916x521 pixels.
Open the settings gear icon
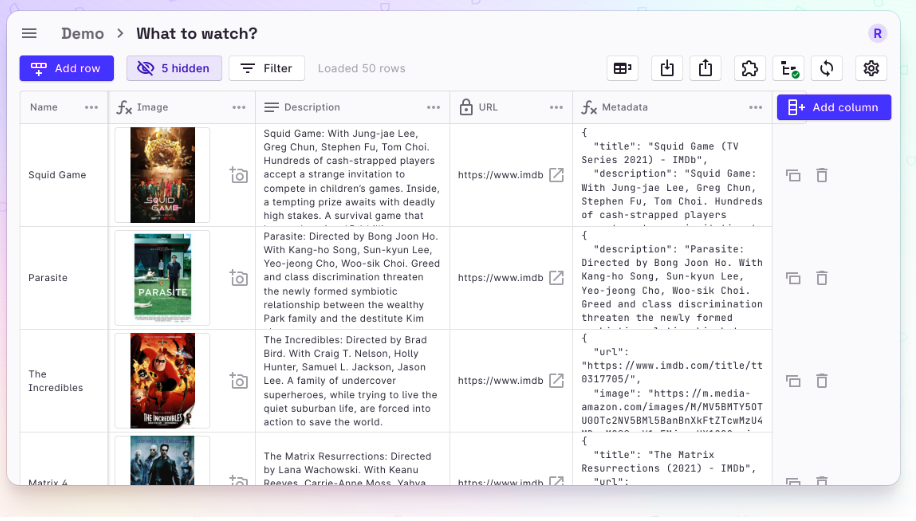pos(871,68)
